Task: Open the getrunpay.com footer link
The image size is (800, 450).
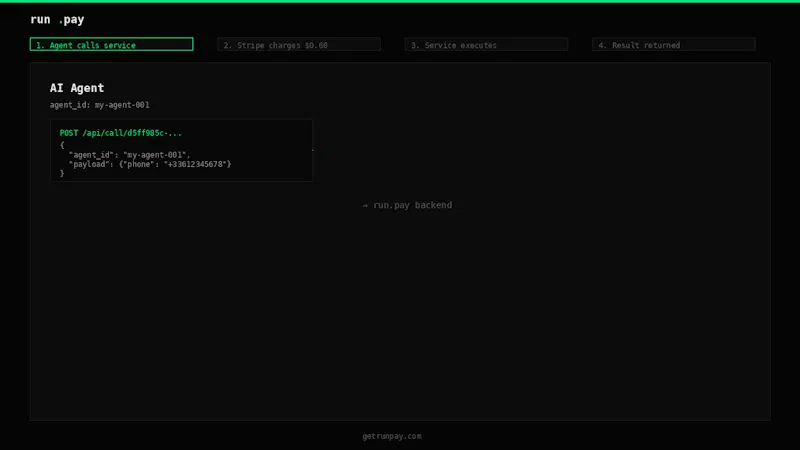Action: pos(392,436)
